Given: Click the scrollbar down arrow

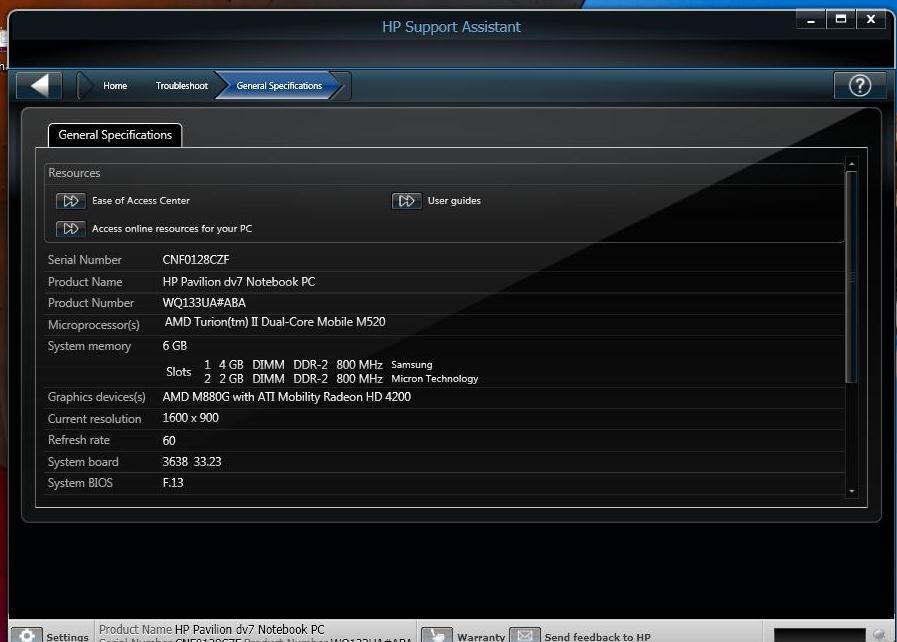Looking at the screenshot, I should coord(852,491).
